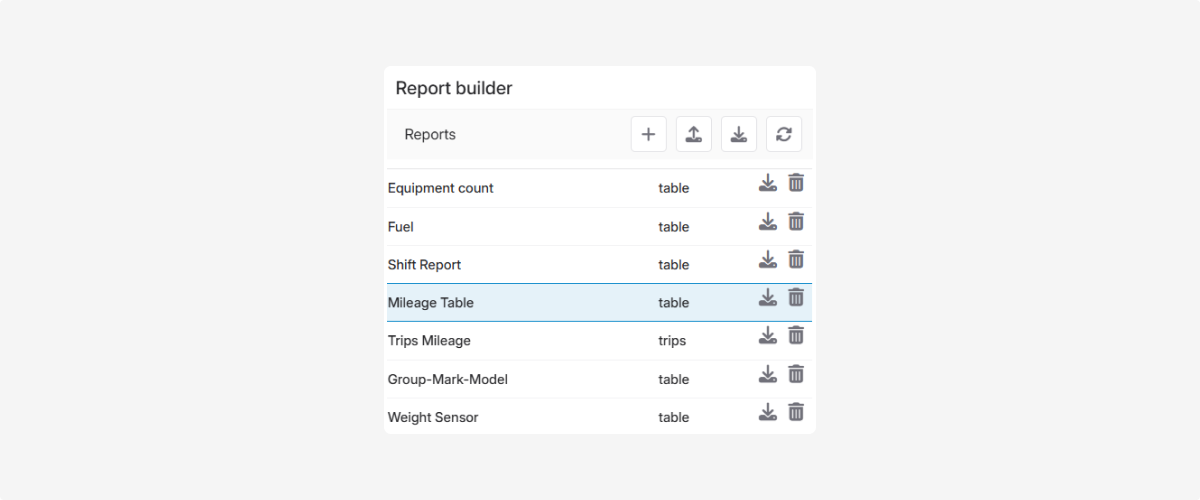The width and height of the screenshot is (1200, 500).
Task: Download the Trips Mileage report
Action: point(767,335)
